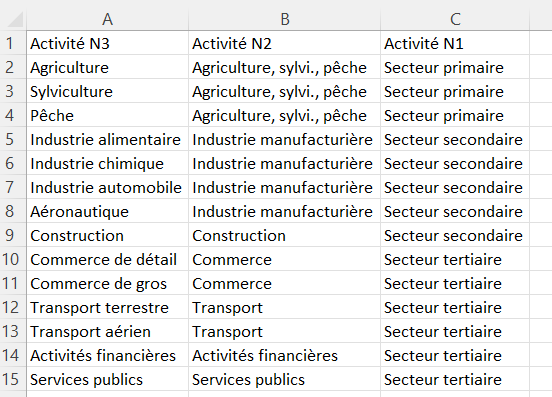Image resolution: width=552 pixels, height=397 pixels.
Task: Select column C header
Action: 455,19
